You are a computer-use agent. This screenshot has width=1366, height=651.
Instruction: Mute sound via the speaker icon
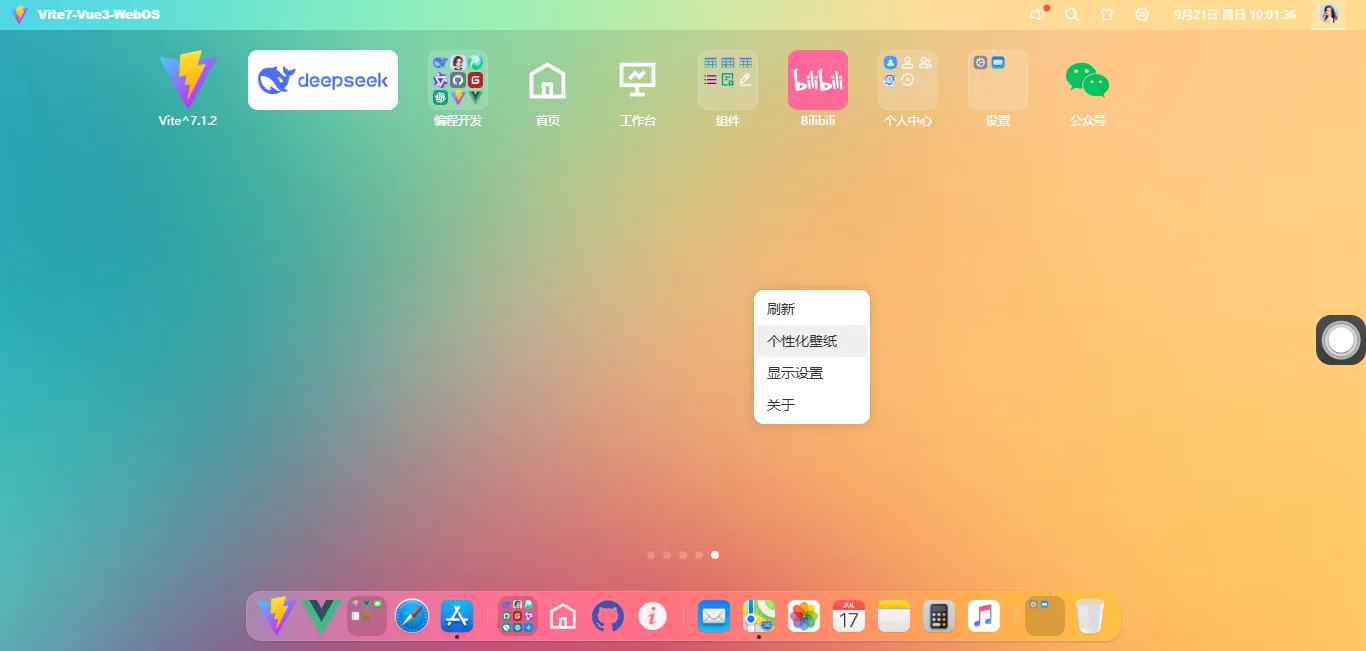click(x=1036, y=14)
